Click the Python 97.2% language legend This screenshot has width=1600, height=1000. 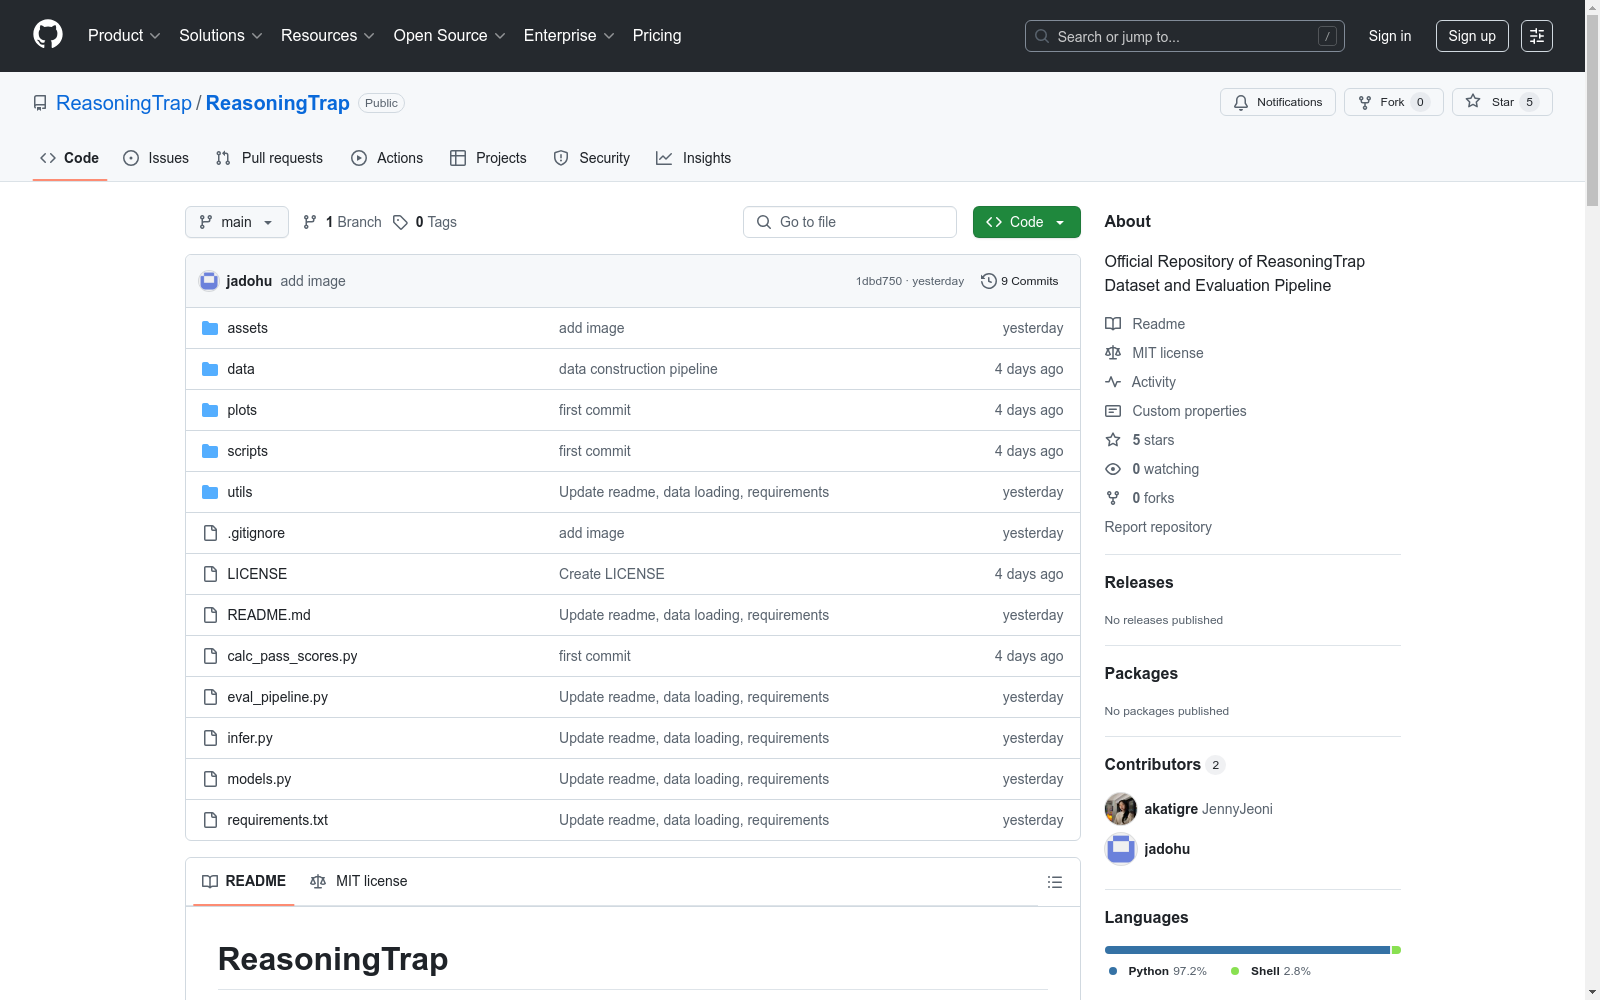point(1158,971)
